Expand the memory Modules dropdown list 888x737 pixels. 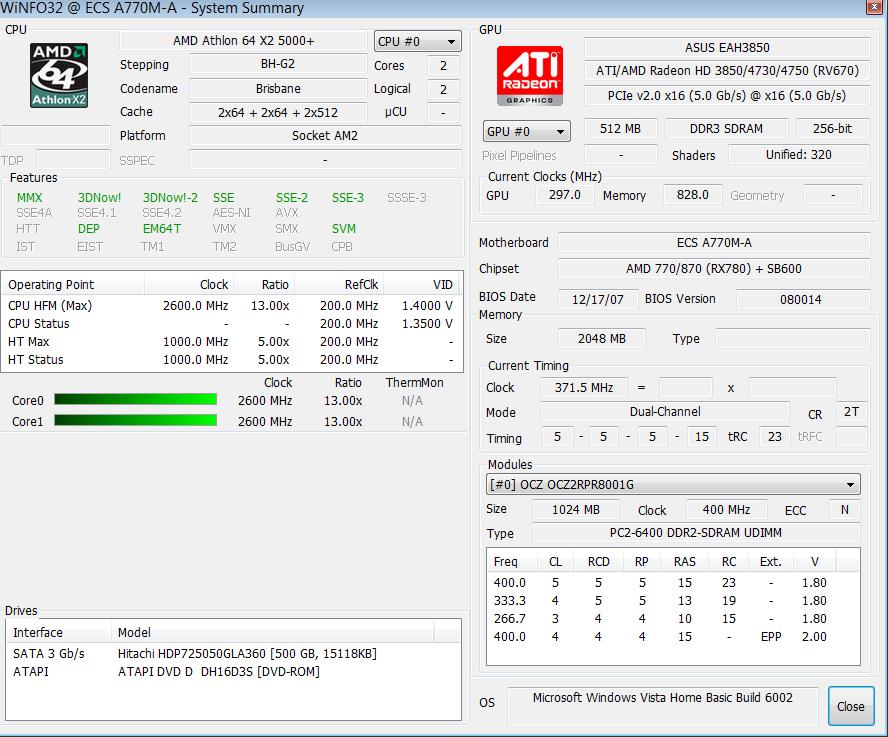coord(673,485)
